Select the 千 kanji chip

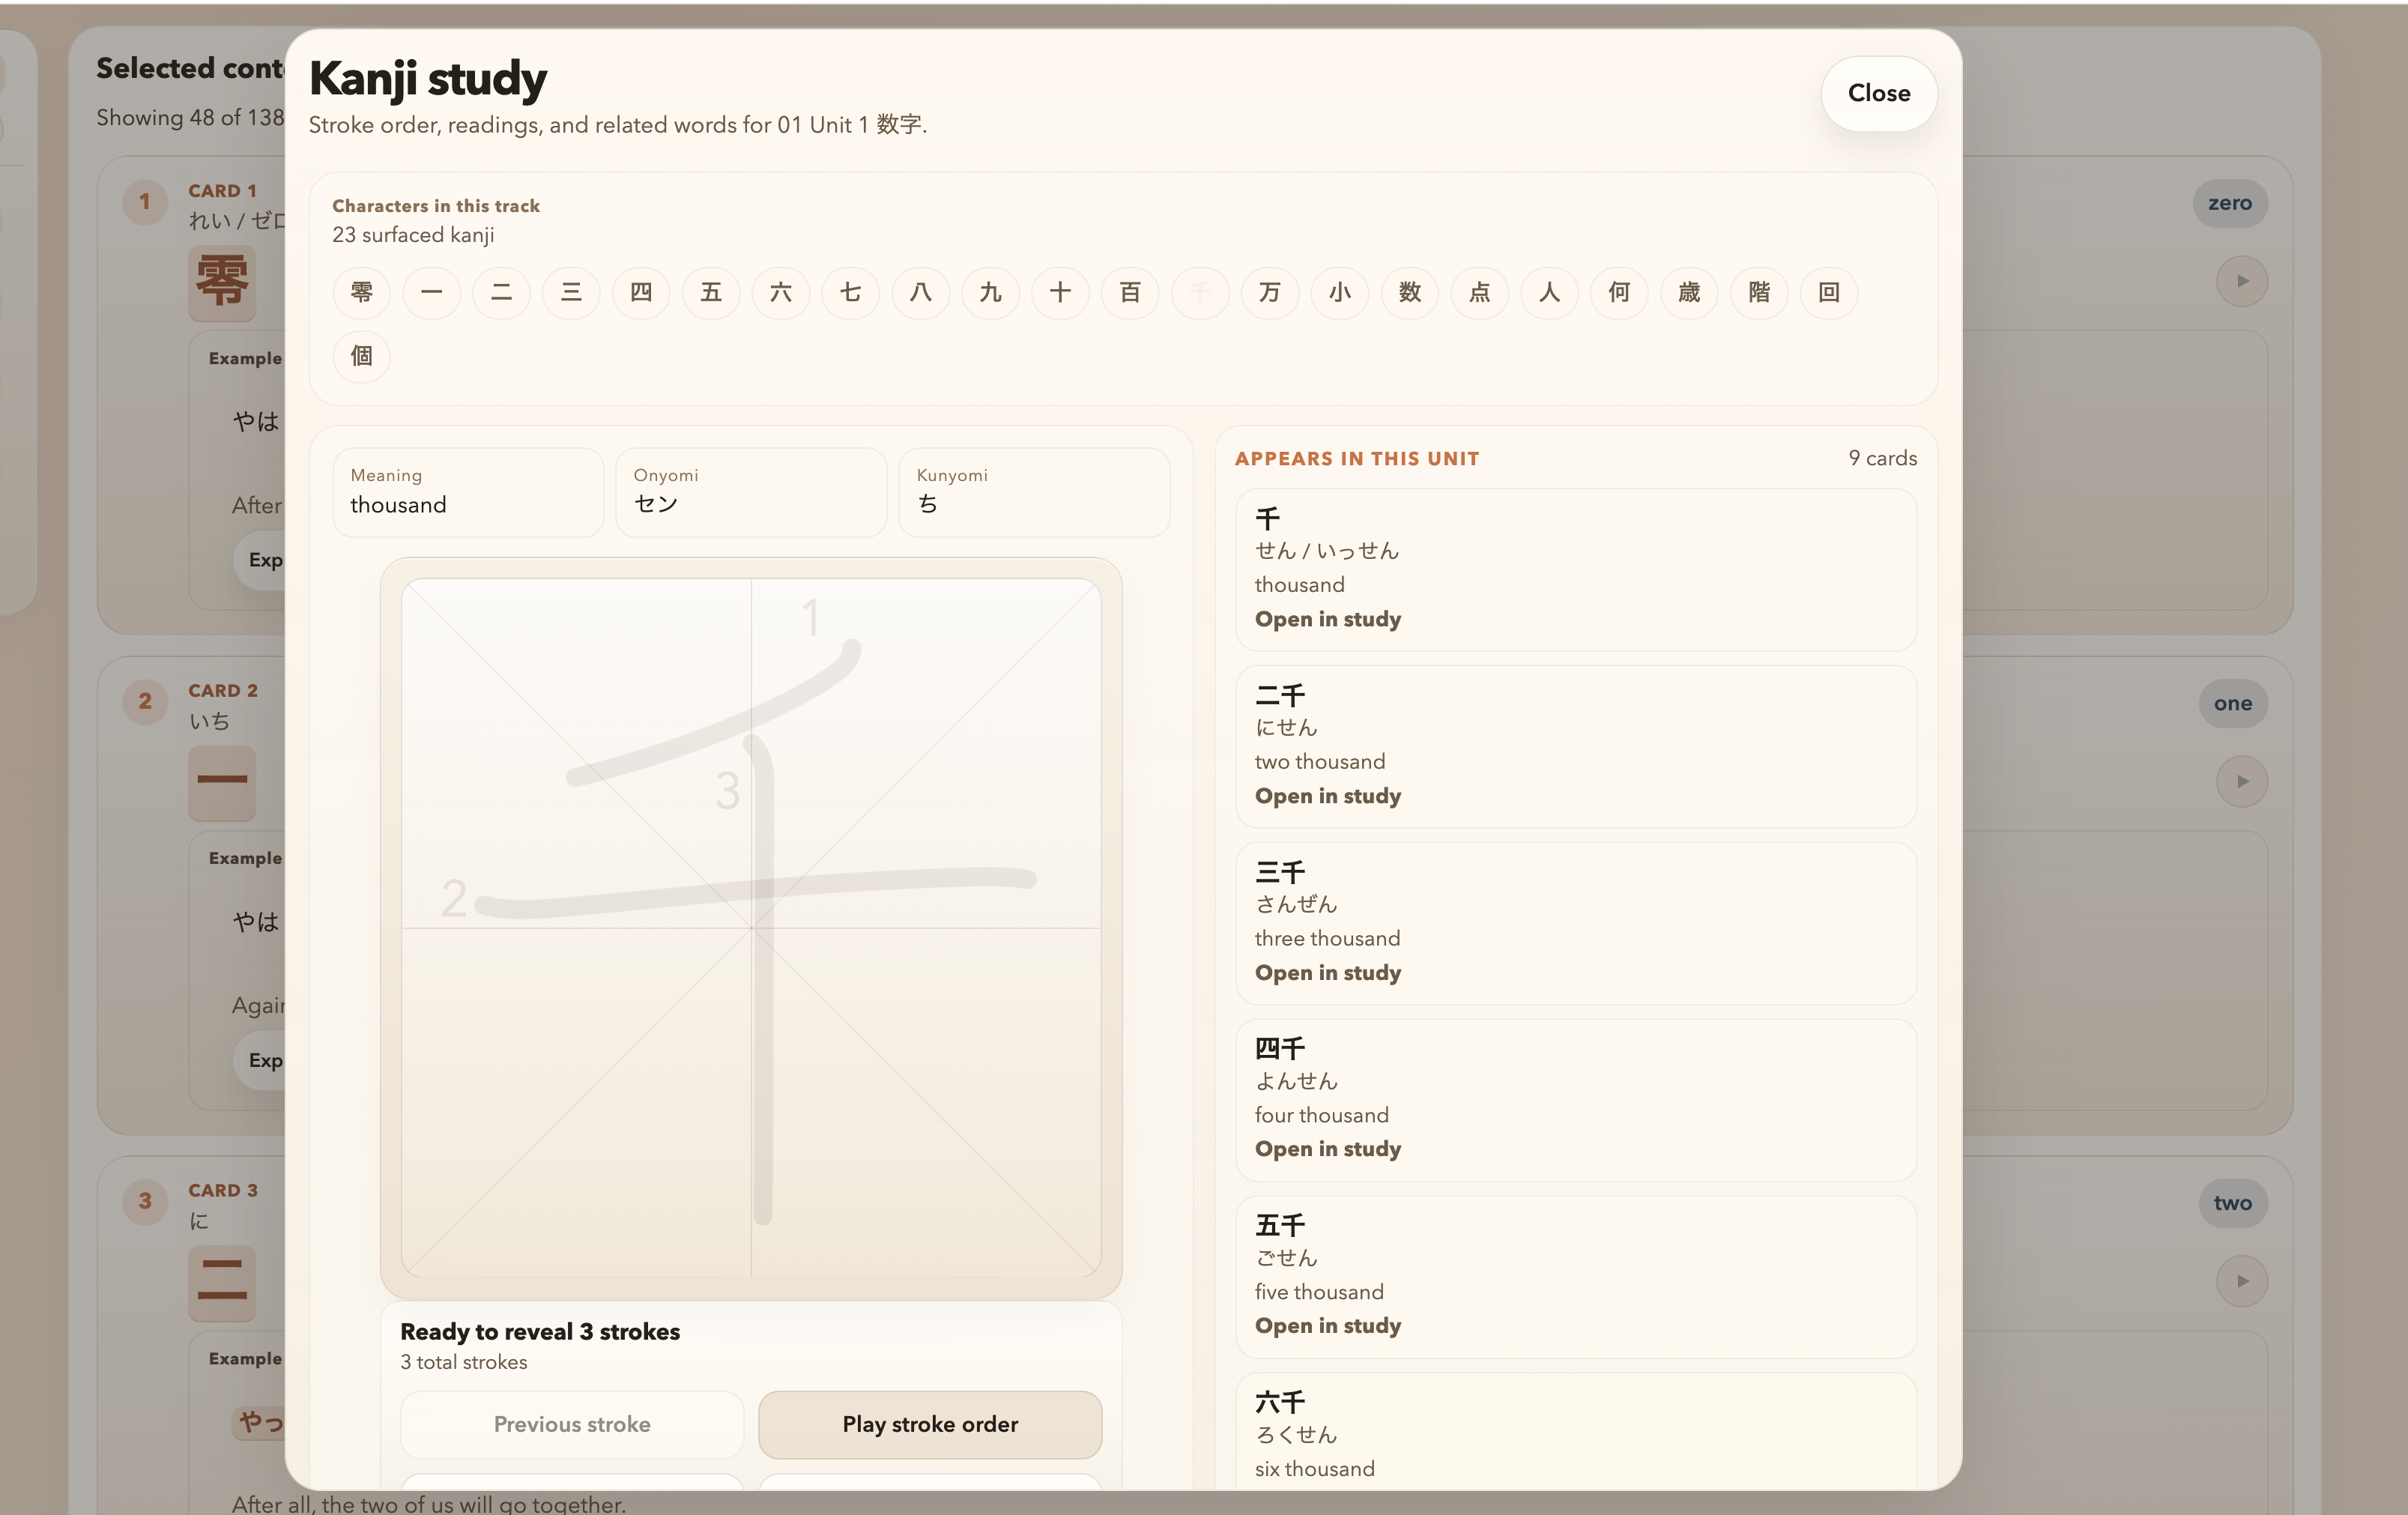click(1200, 292)
